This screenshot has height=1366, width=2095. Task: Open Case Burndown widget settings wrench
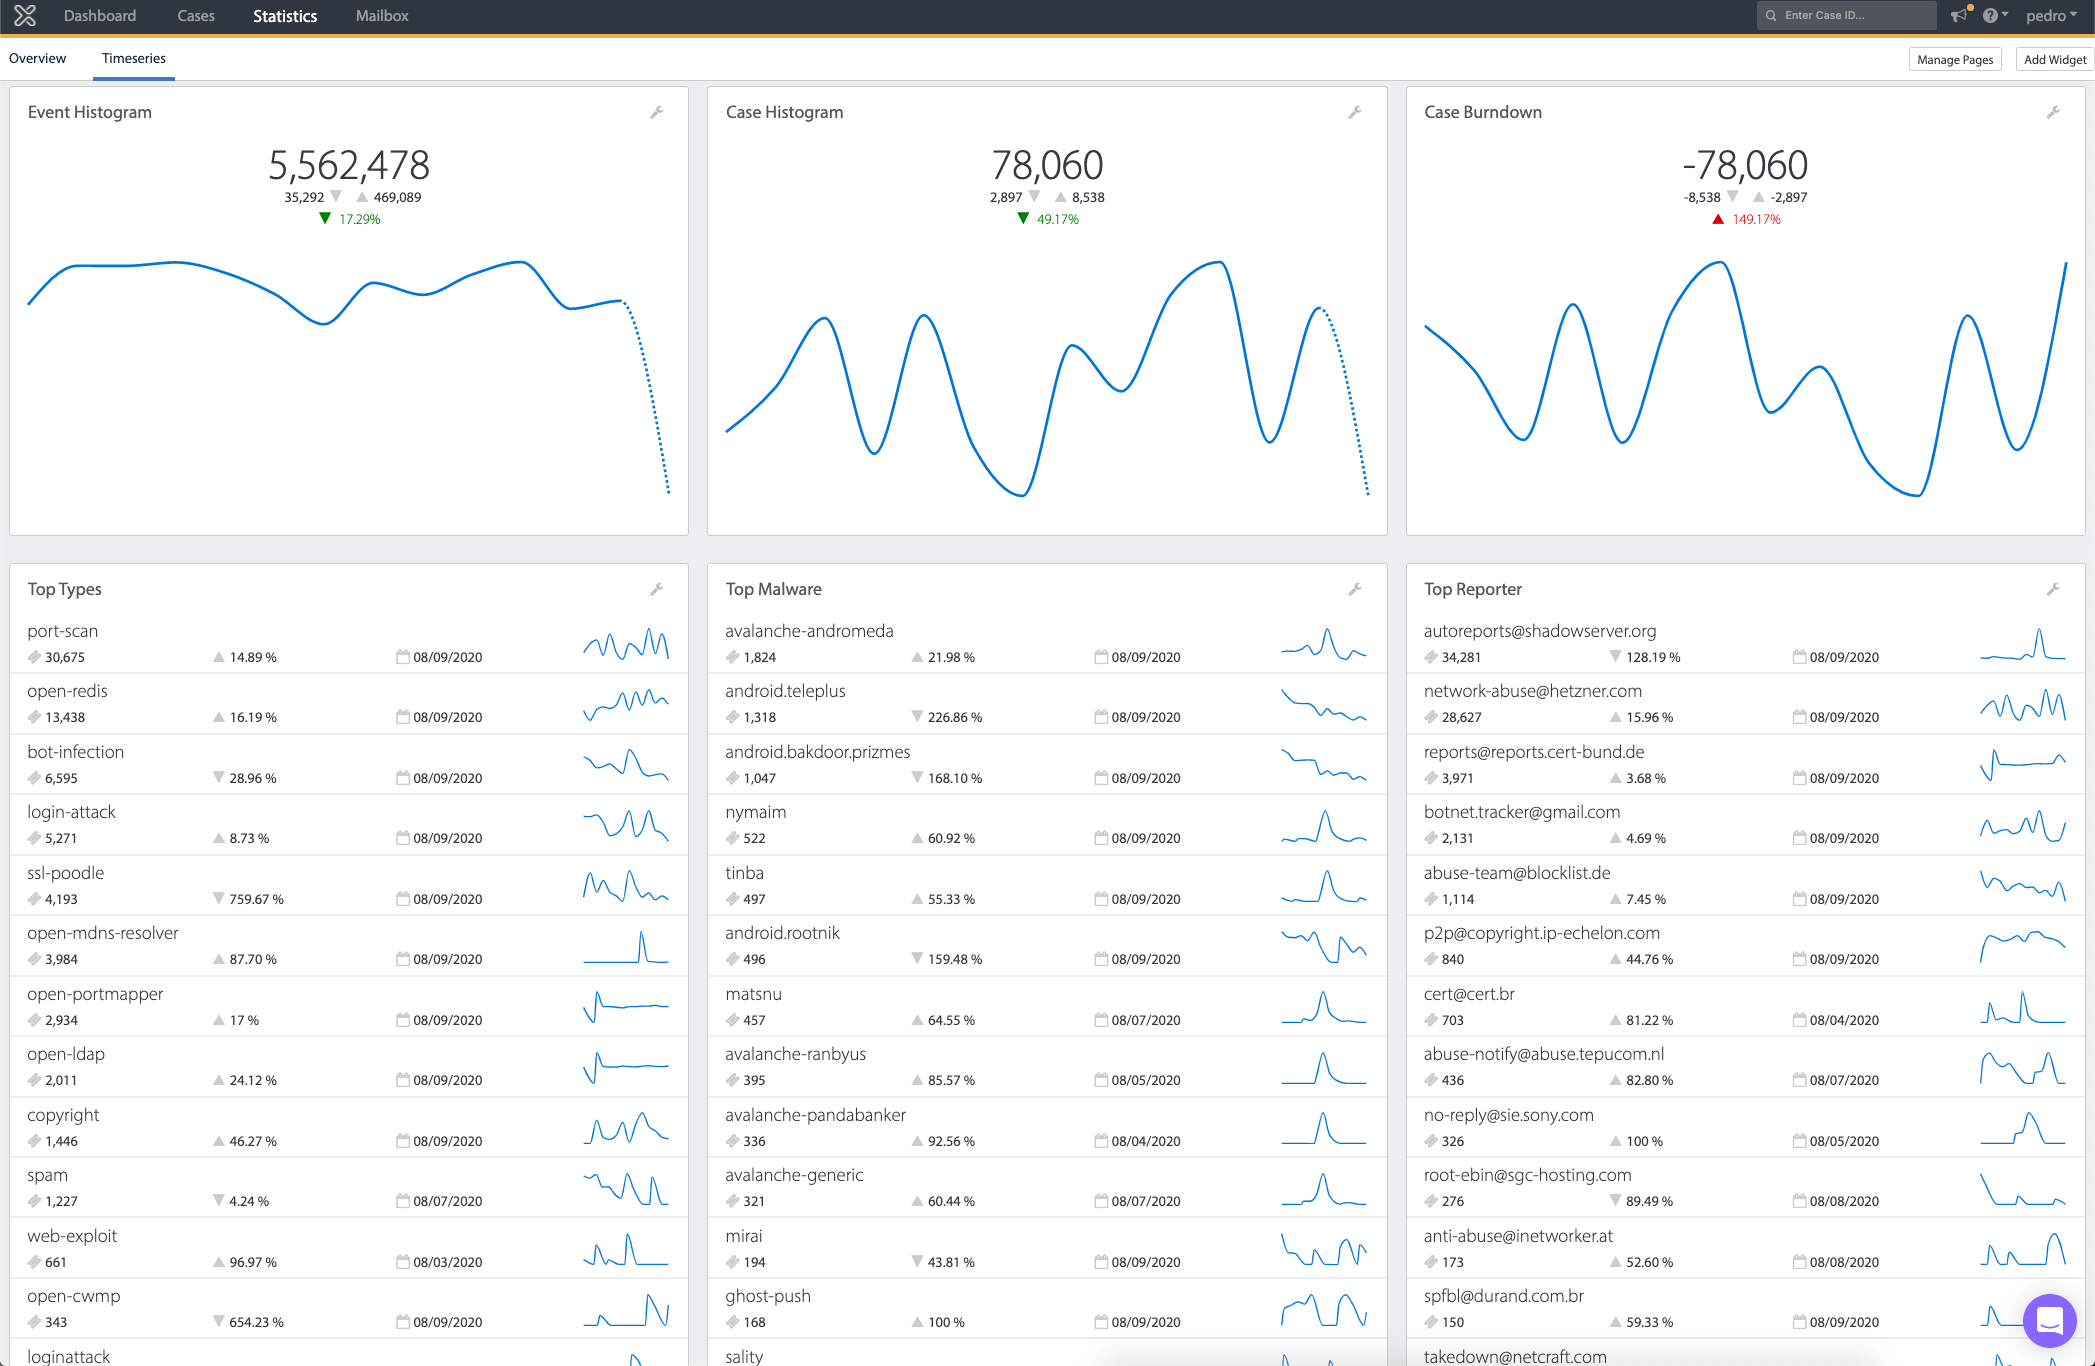[2053, 112]
